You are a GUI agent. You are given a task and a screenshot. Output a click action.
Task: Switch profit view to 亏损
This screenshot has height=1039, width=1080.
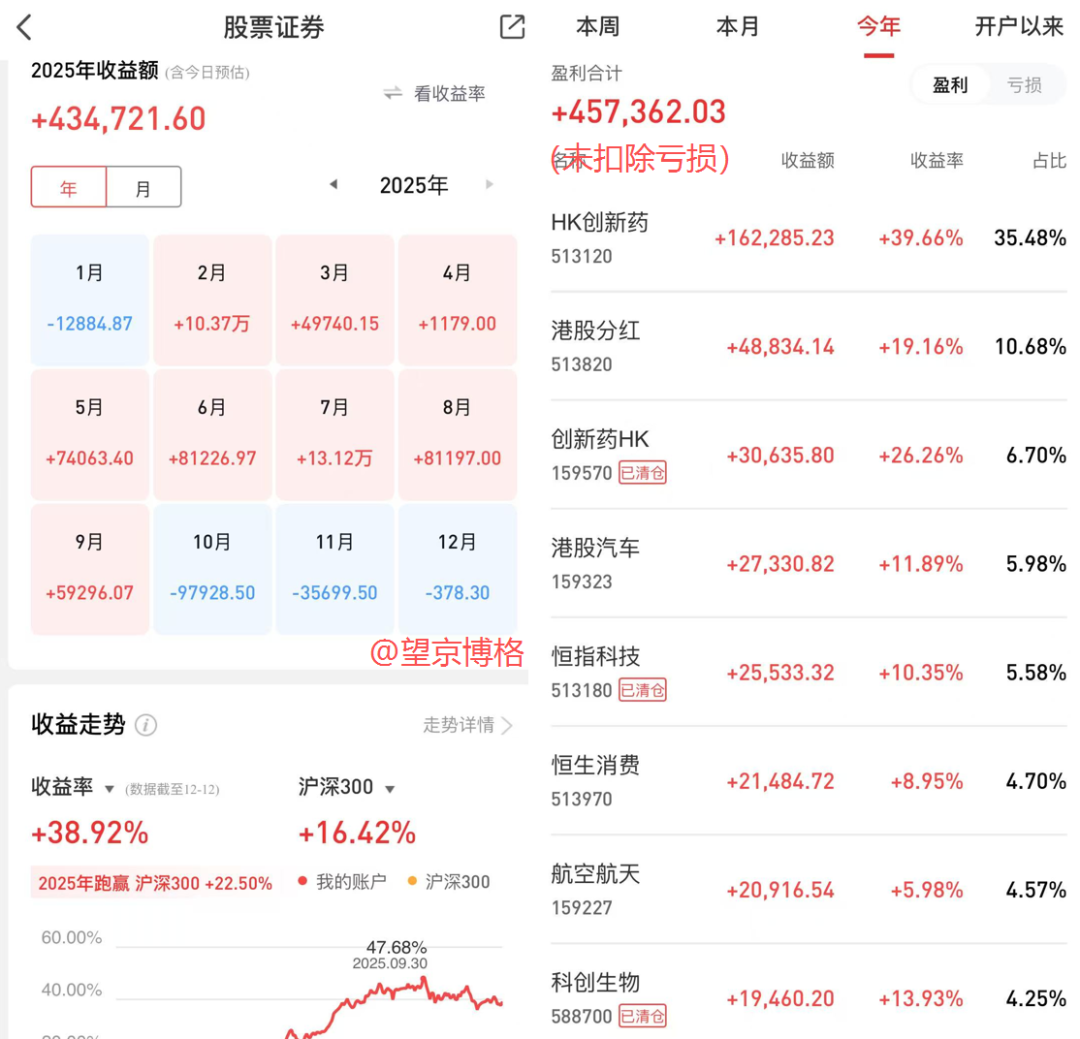pyautogui.click(x=1025, y=85)
